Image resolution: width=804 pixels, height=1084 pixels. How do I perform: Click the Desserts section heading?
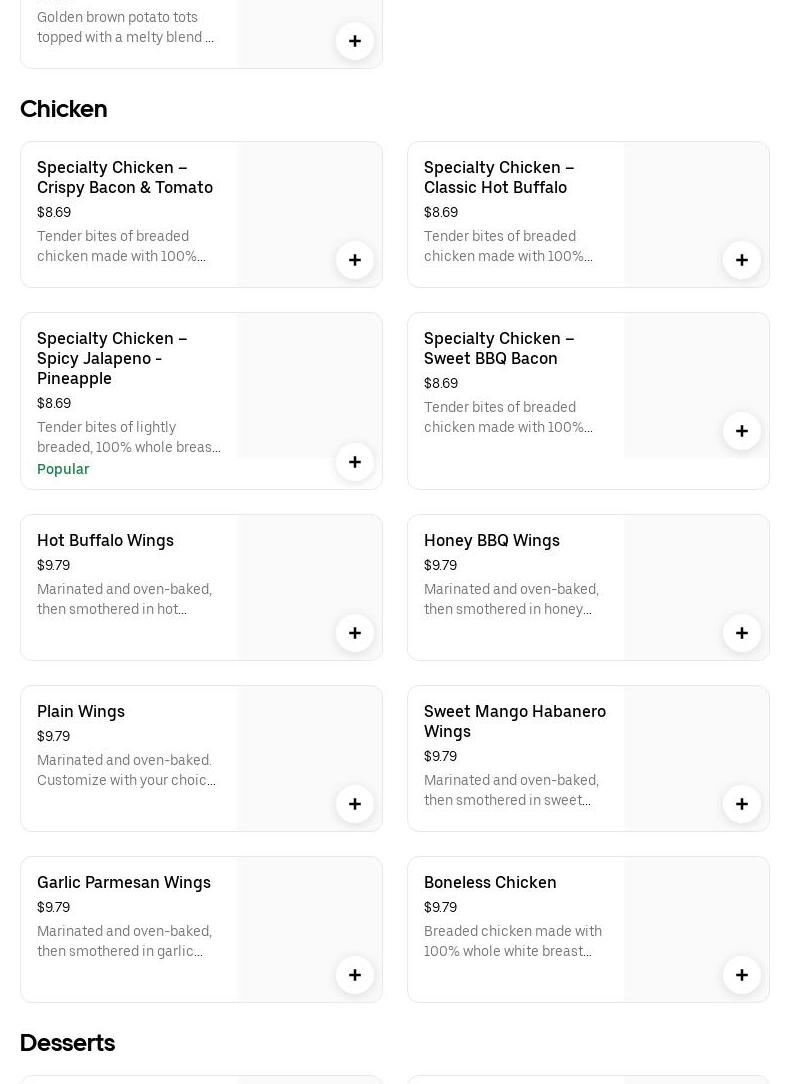tap(67, 1042)
